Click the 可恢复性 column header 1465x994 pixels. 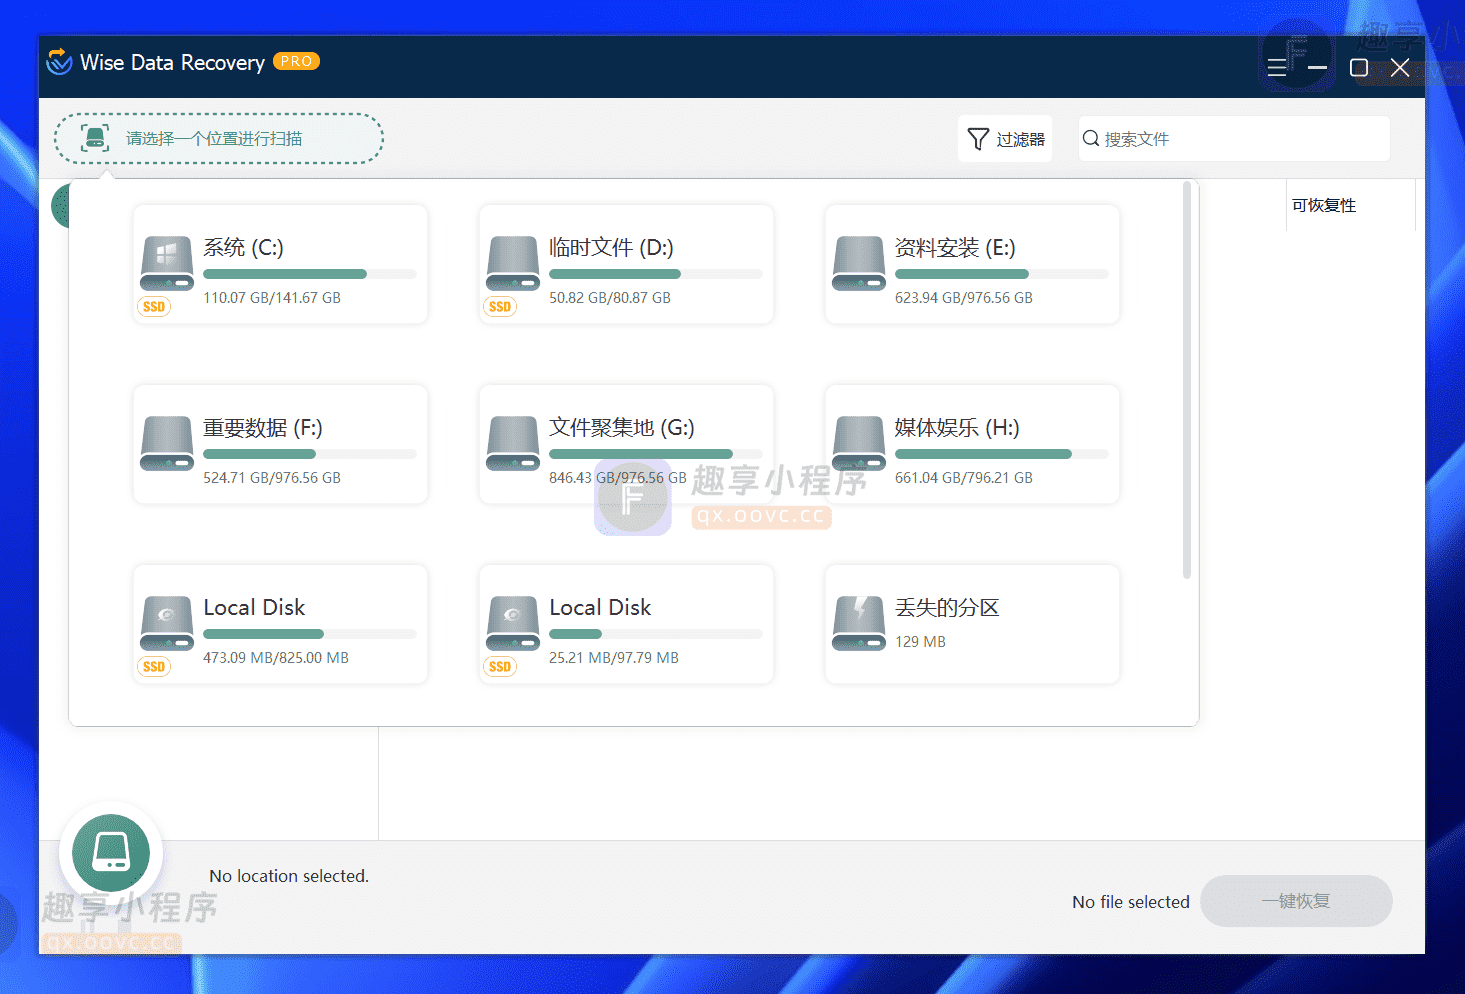(x=1324, y=205)
